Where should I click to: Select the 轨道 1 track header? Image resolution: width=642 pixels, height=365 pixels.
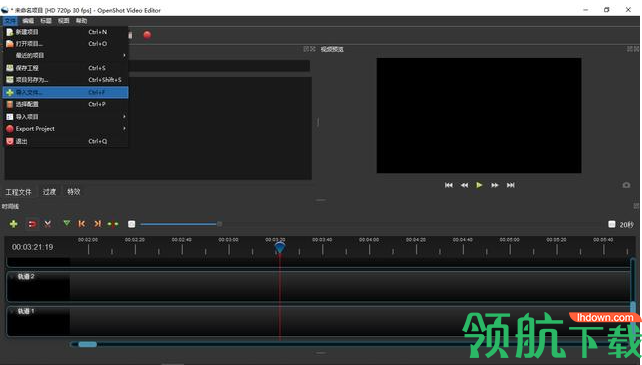coord(38,320)
